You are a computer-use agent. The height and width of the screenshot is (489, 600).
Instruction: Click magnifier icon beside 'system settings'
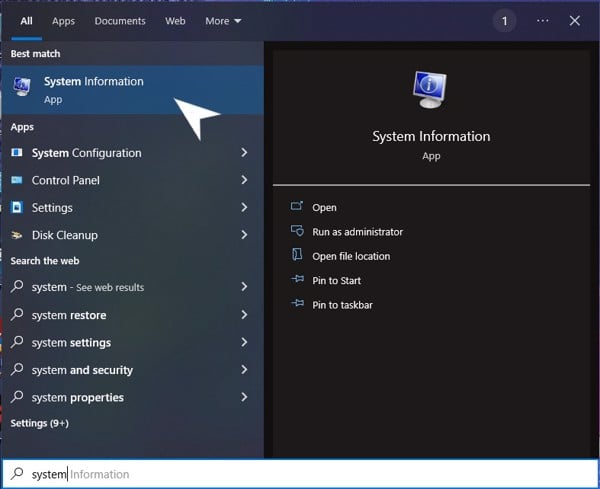click(17, 342)
